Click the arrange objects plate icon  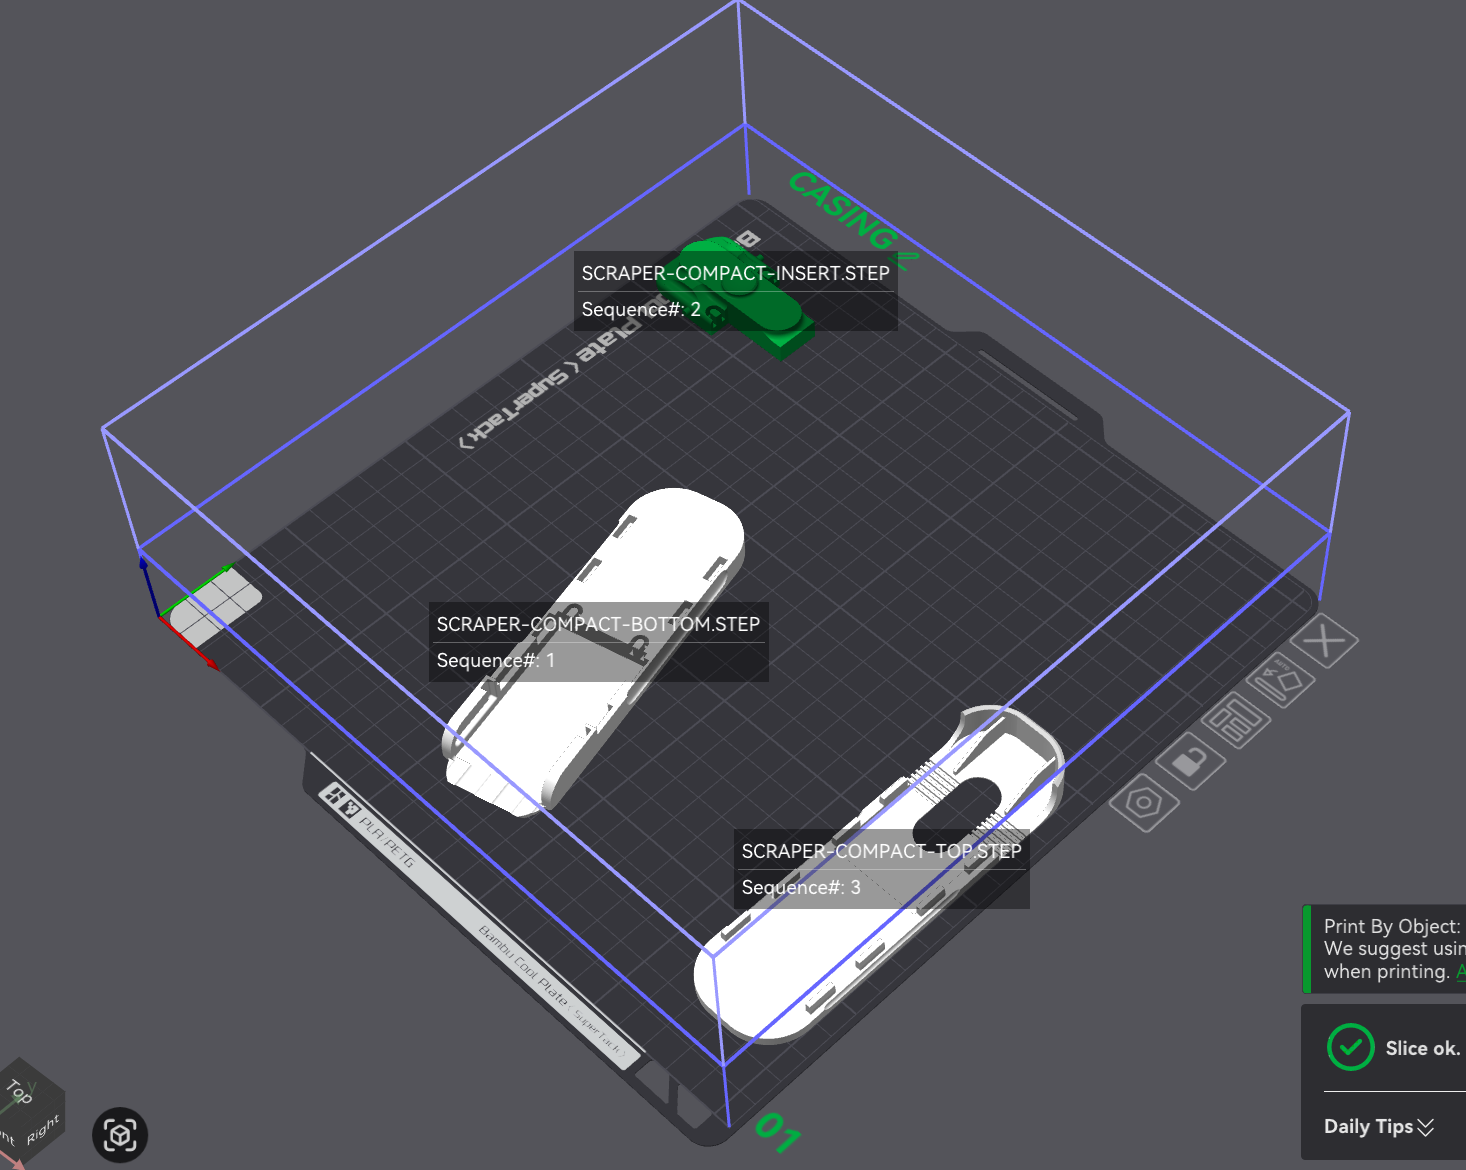[1237, 721]
